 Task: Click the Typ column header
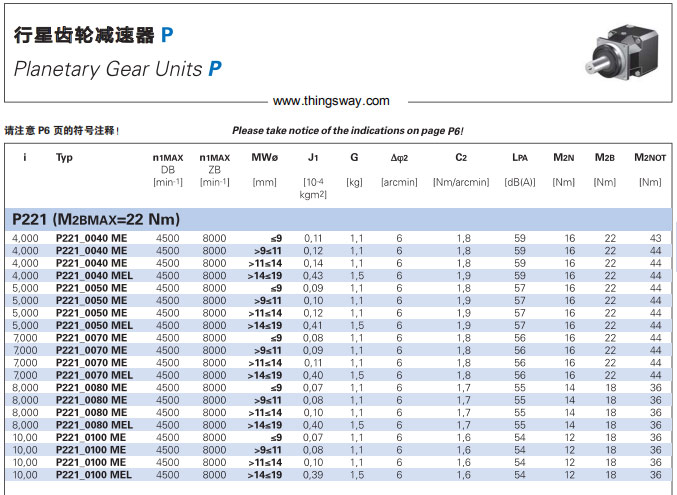coord(65,157)
